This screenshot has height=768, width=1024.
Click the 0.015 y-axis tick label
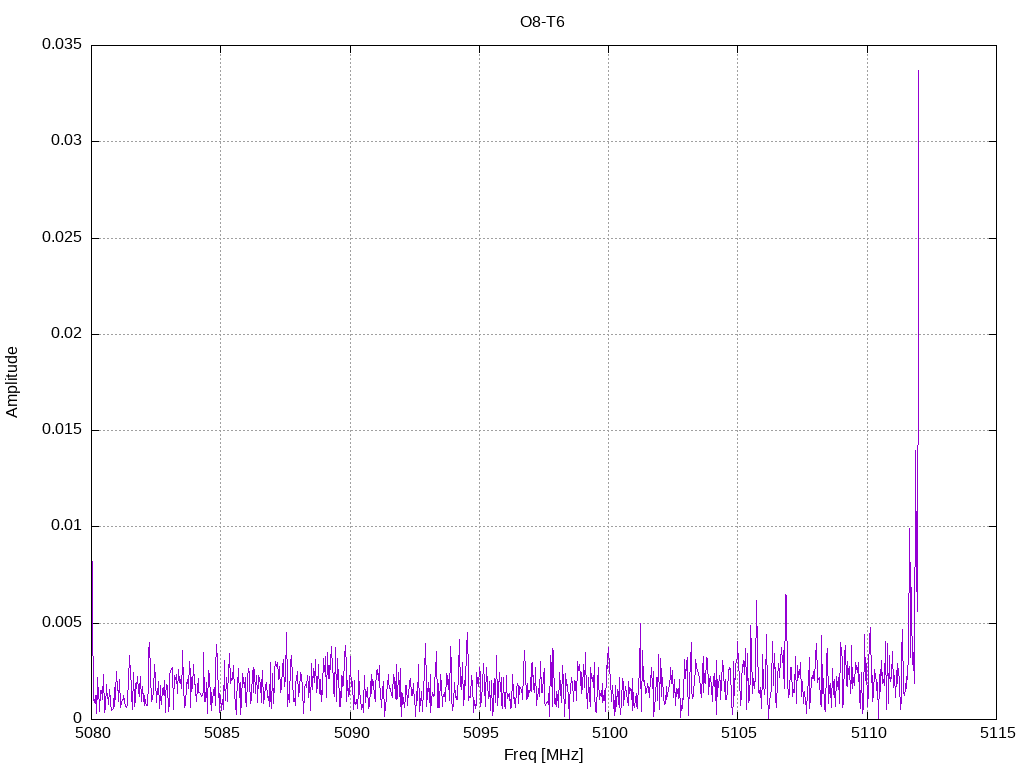[x=61, y=430]
